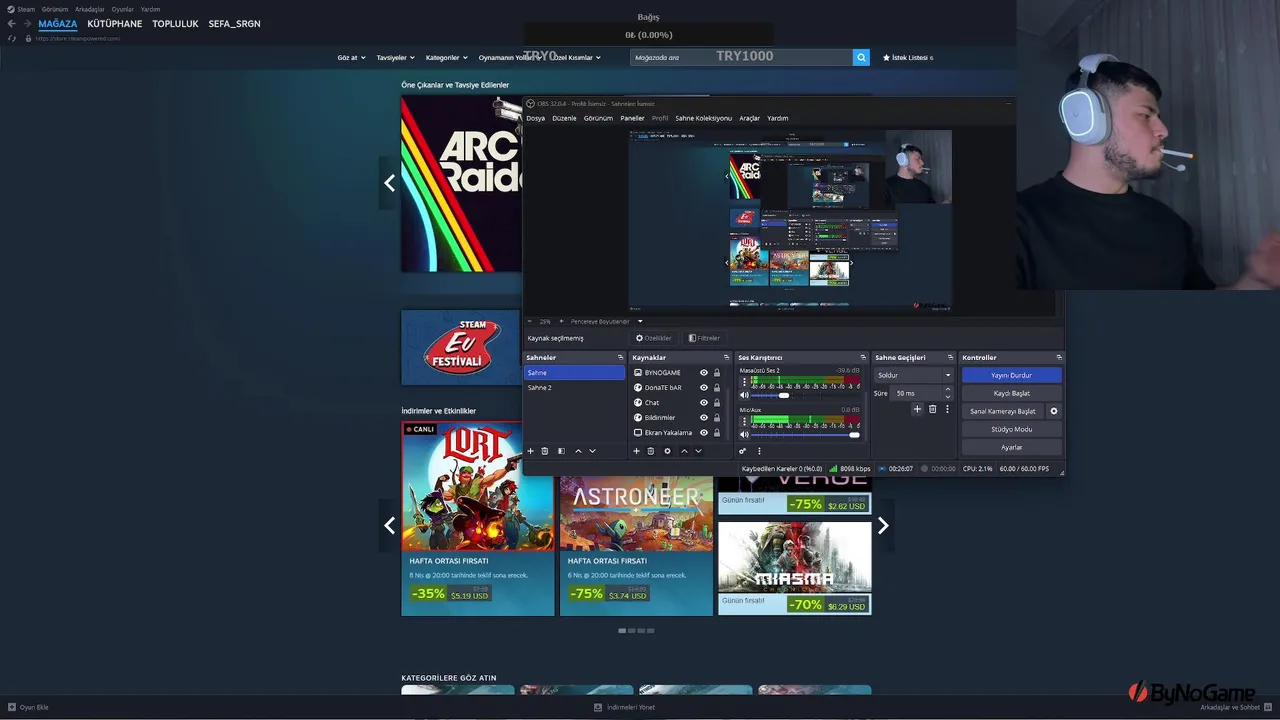Delete selected source in Kaynaklar

click(650, 451)
